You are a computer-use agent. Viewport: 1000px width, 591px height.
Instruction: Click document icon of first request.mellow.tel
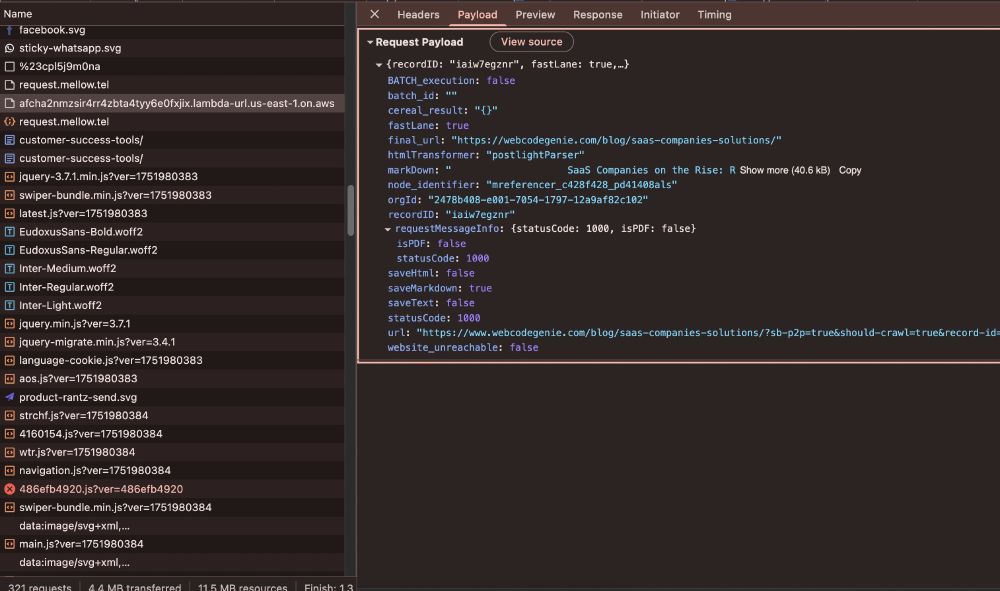point(10,85)
